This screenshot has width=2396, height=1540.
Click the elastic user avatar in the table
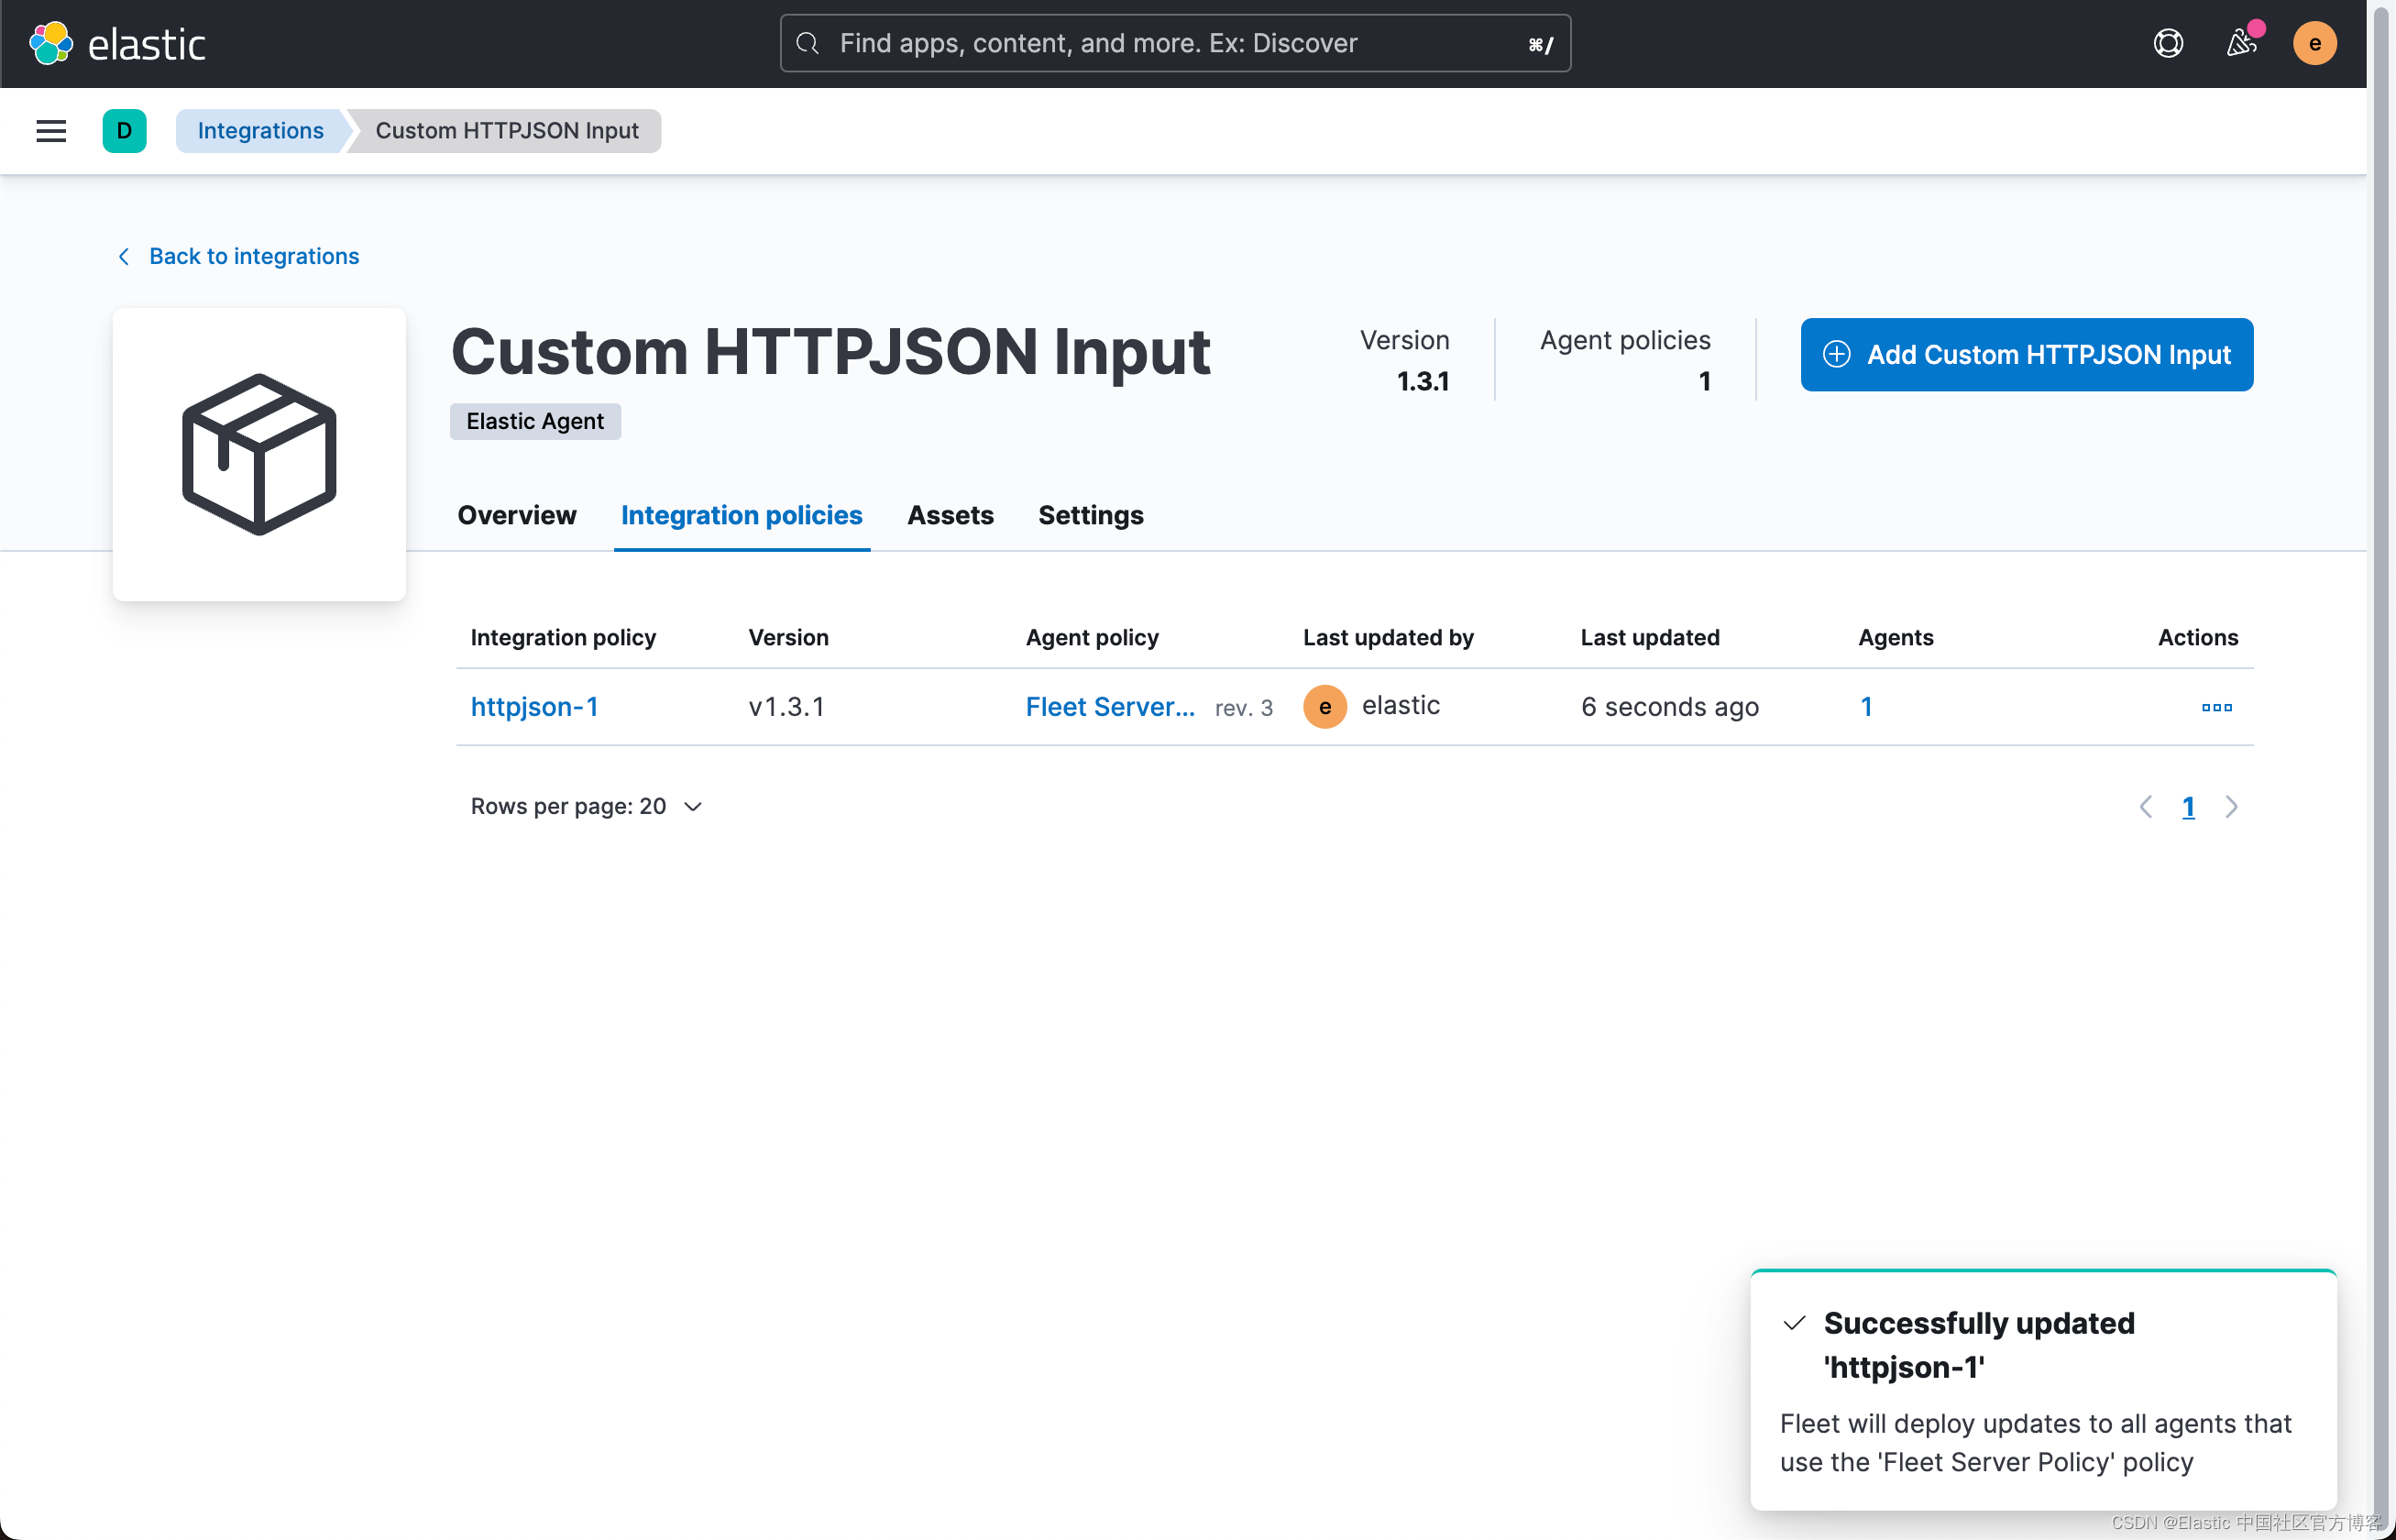pyautogui.click(x=1325, y=706)
